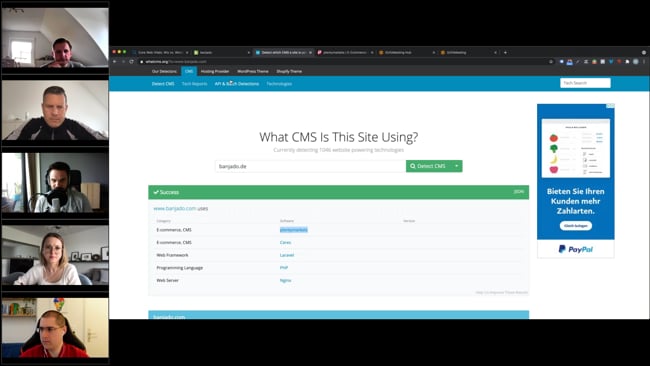Open Hosting Provider detector

click(215, 71)
